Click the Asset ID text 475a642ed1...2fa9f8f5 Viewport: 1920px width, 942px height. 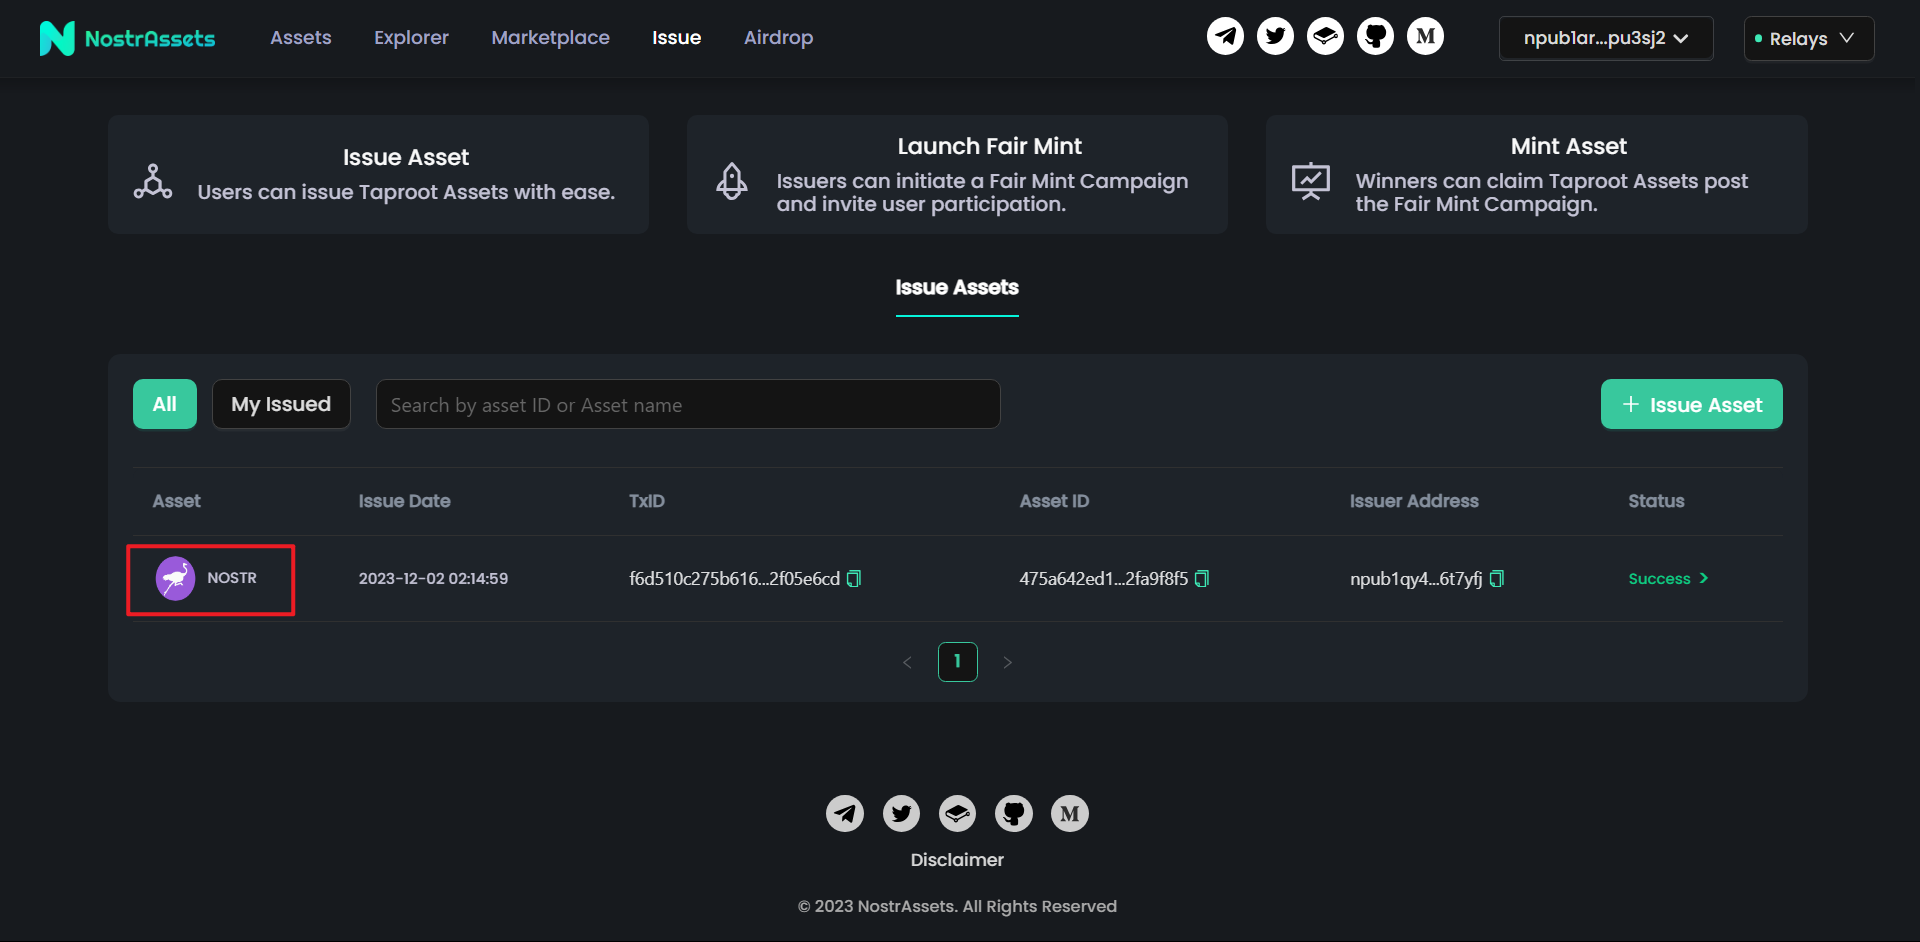[1103, 579]
